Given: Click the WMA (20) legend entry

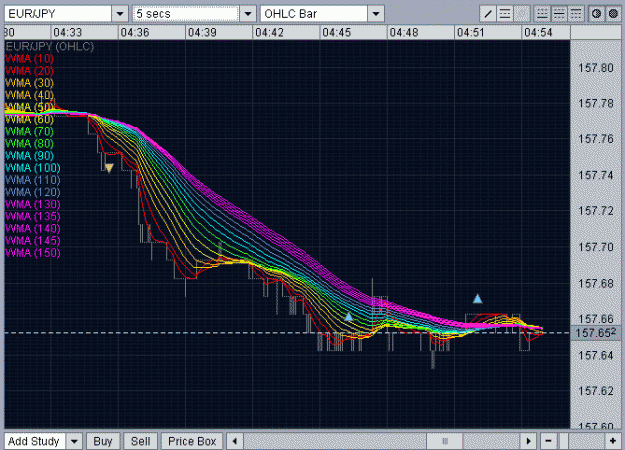Looking at the screenshot, I should pos(29,71).
